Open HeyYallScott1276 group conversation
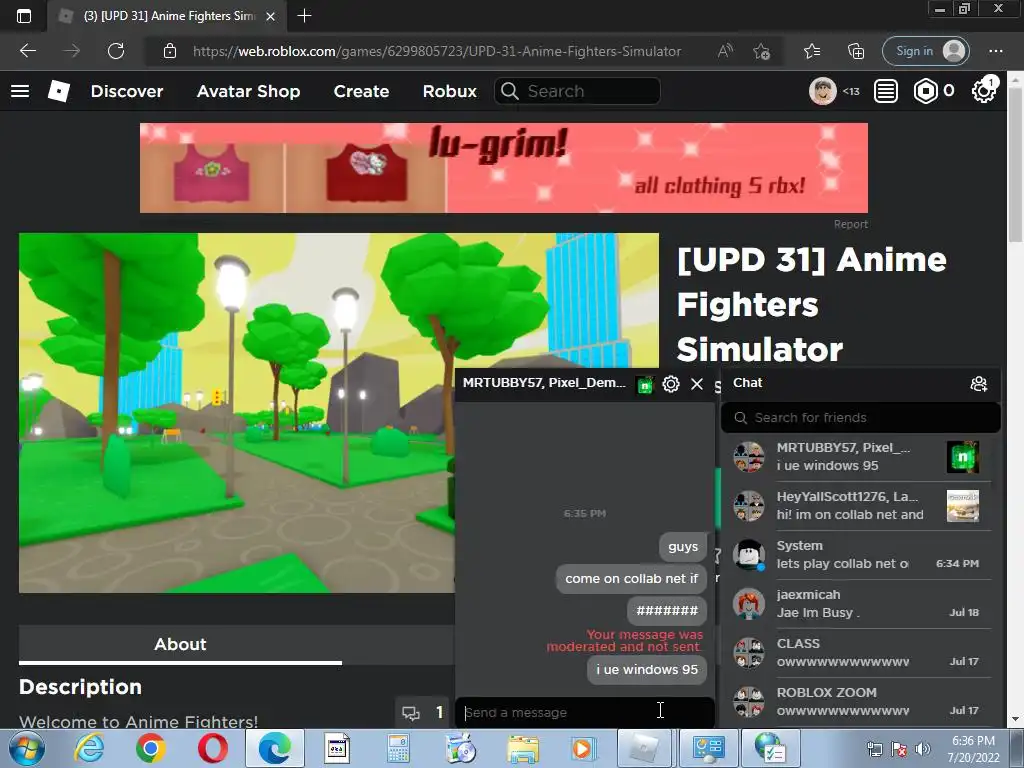The width and height of the screenshot is (1024, 768). click(860, 505)
